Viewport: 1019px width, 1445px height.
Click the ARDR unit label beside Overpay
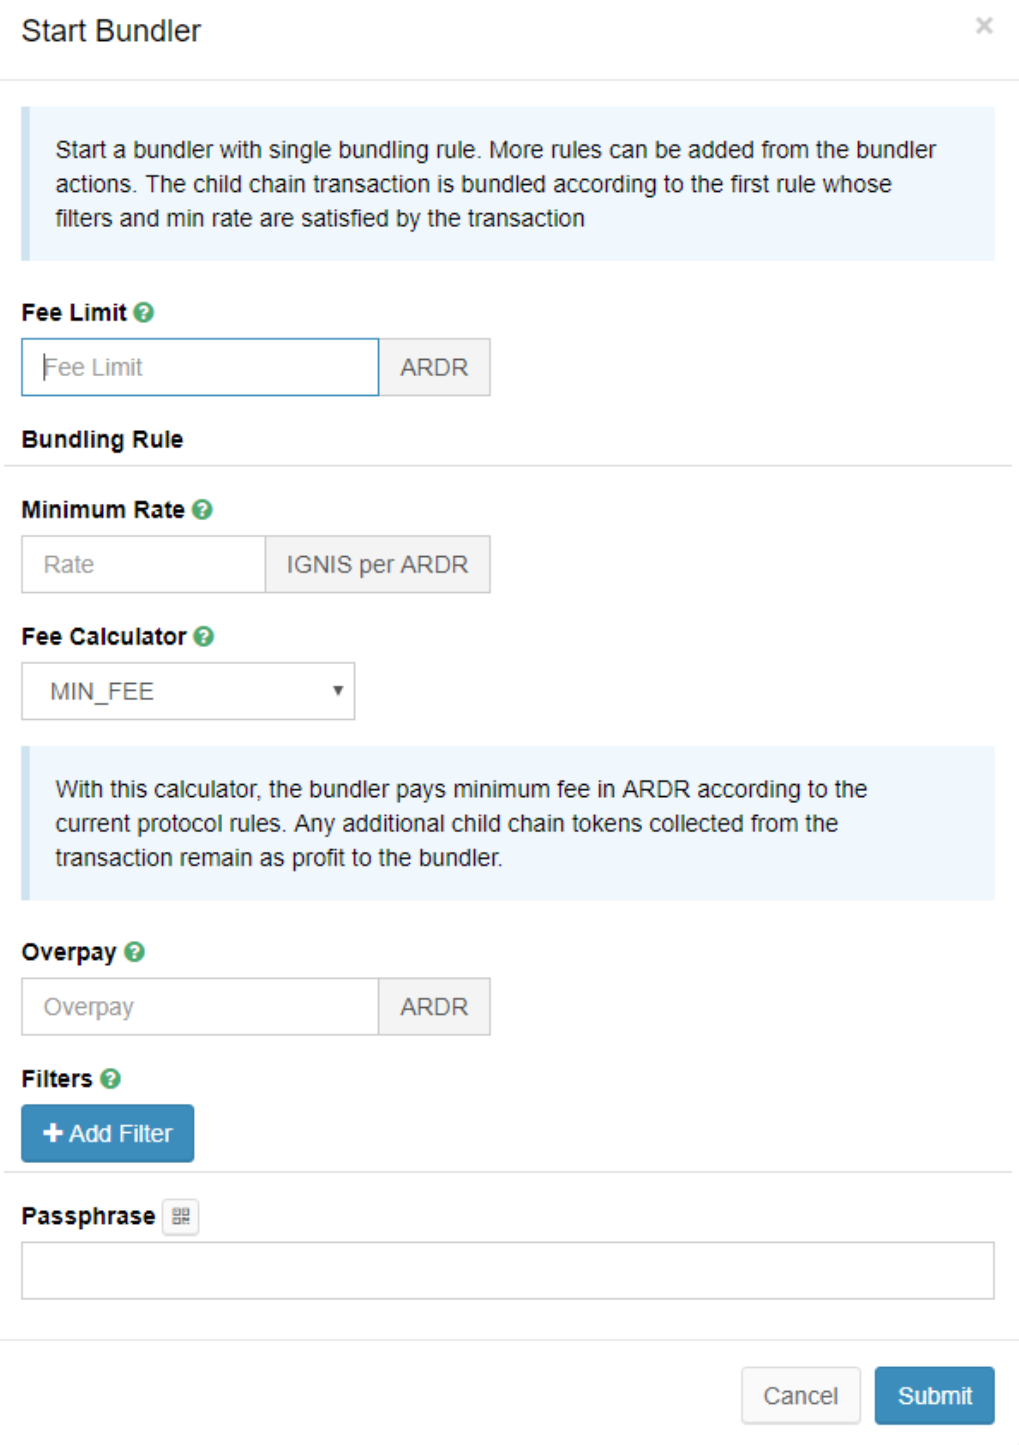pos(434,1007)
